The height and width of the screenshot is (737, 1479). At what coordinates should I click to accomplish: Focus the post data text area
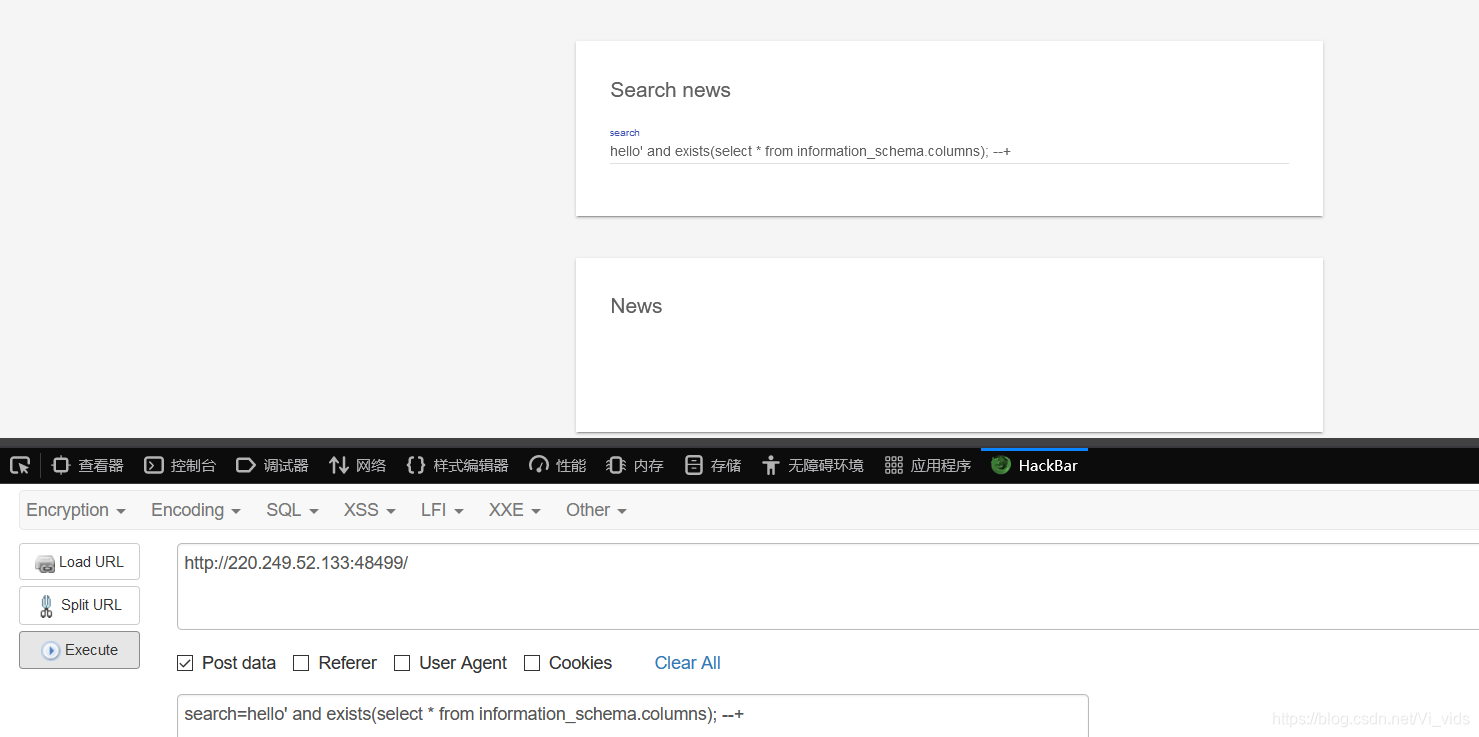click(x=632, y=715)
